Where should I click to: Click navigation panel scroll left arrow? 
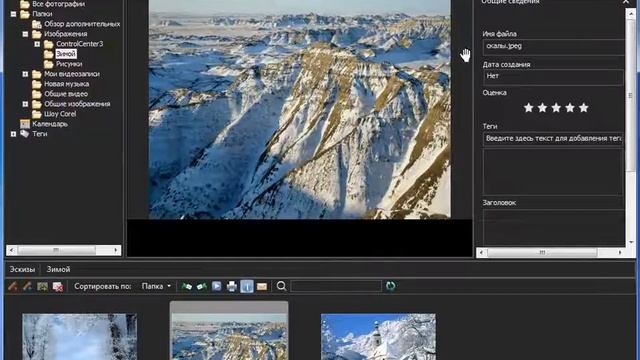pos(11,250)
